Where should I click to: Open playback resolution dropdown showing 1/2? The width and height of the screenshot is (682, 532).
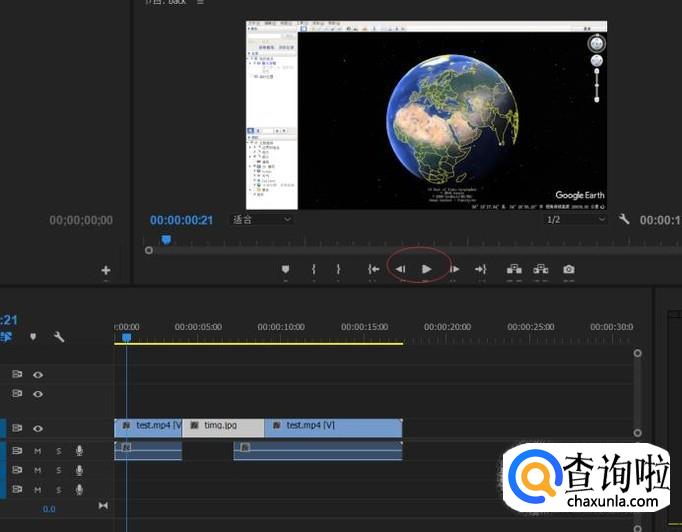[575, 219]
